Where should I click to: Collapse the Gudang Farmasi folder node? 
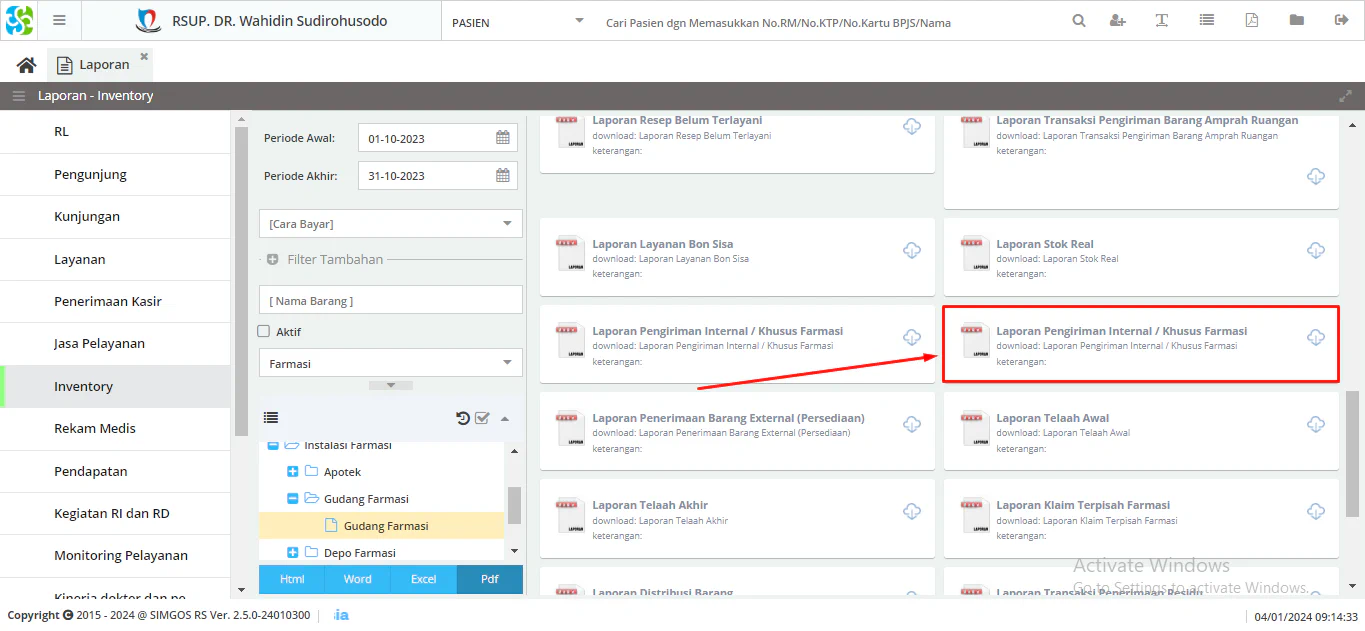pyautogui.click(x=293, y=498)
